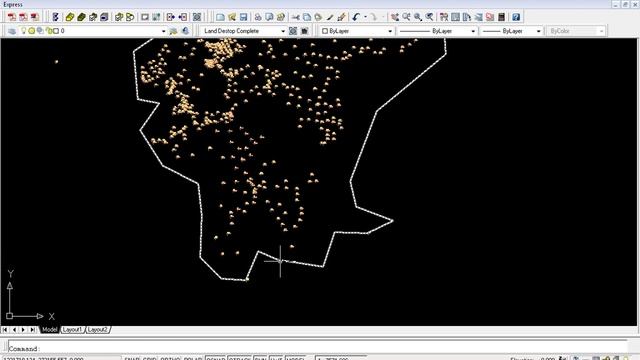This screenshot has width=640, height=360.
Task: Click the Undo arrow icon
Action: point(356,17)
